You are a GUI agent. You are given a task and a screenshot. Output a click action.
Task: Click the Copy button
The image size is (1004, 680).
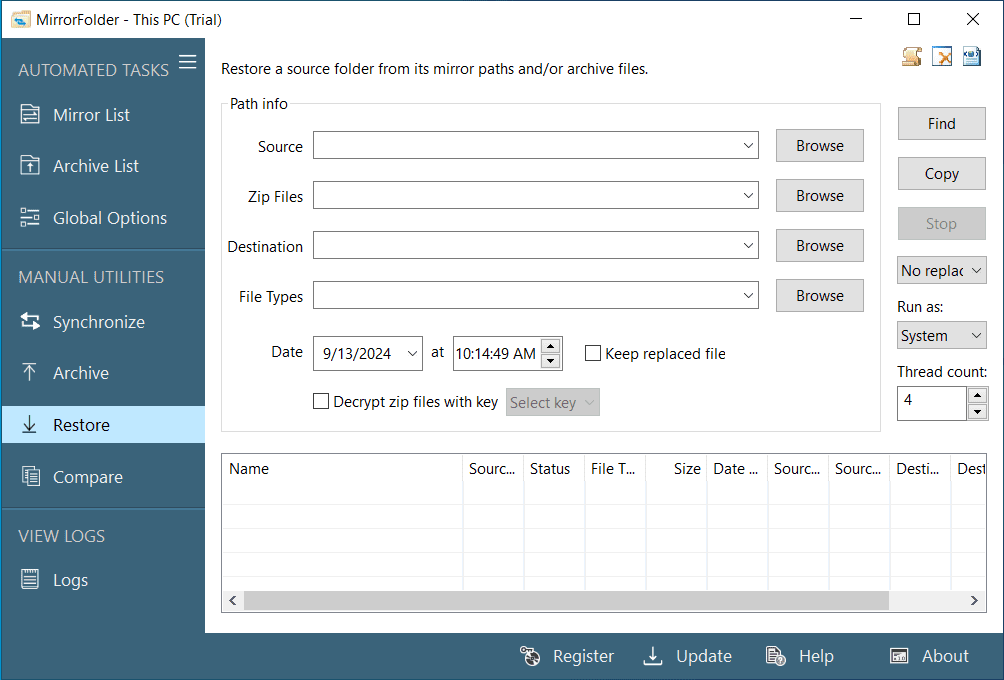tap(941, 174)
